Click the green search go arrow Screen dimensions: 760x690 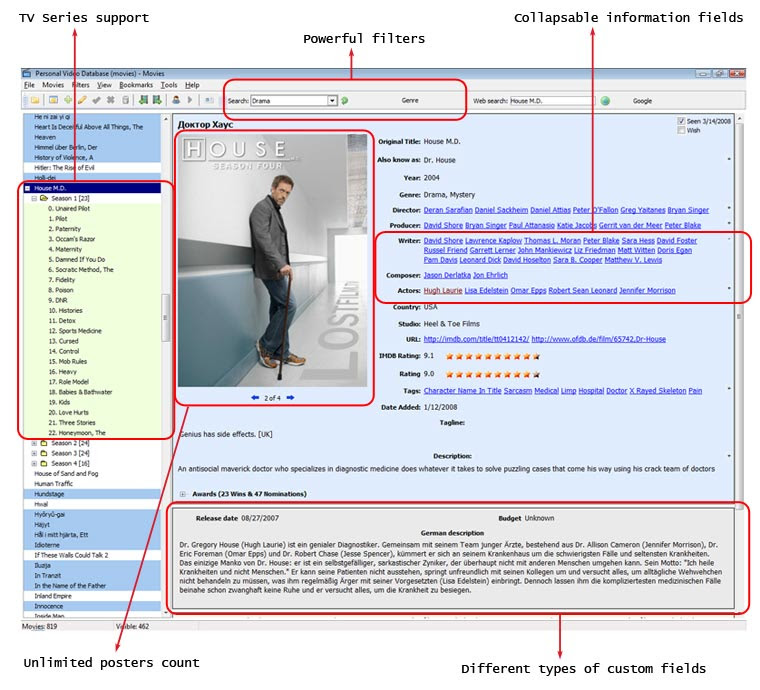tap(345, 101)
